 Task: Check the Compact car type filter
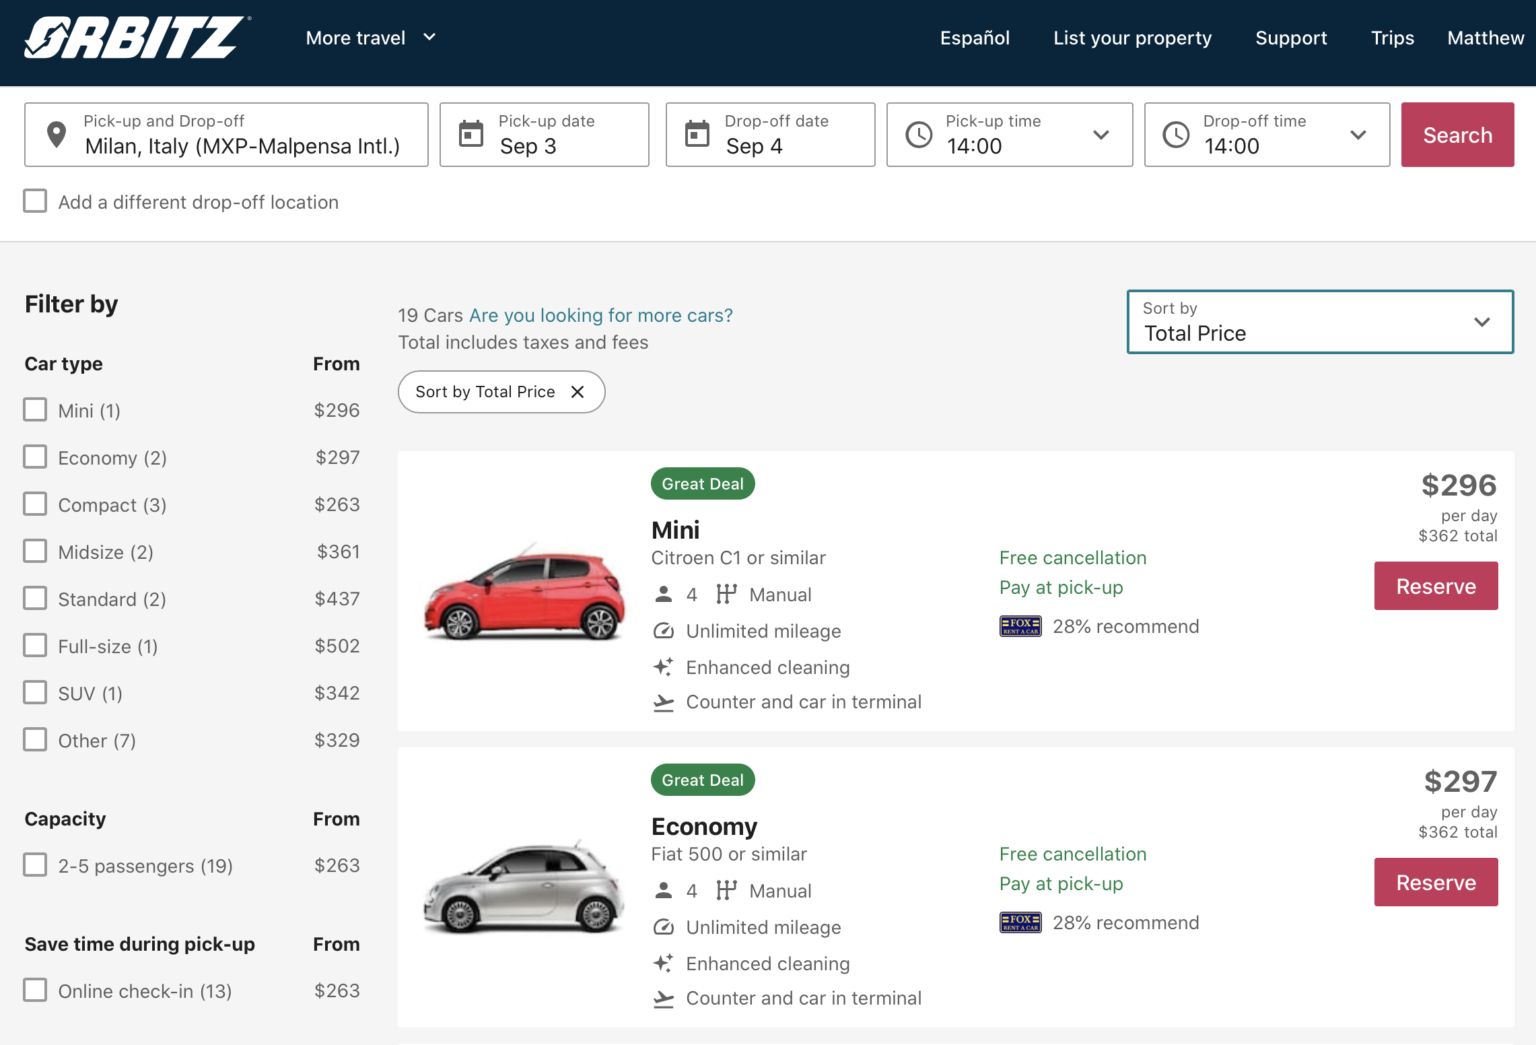click(36, 504)
